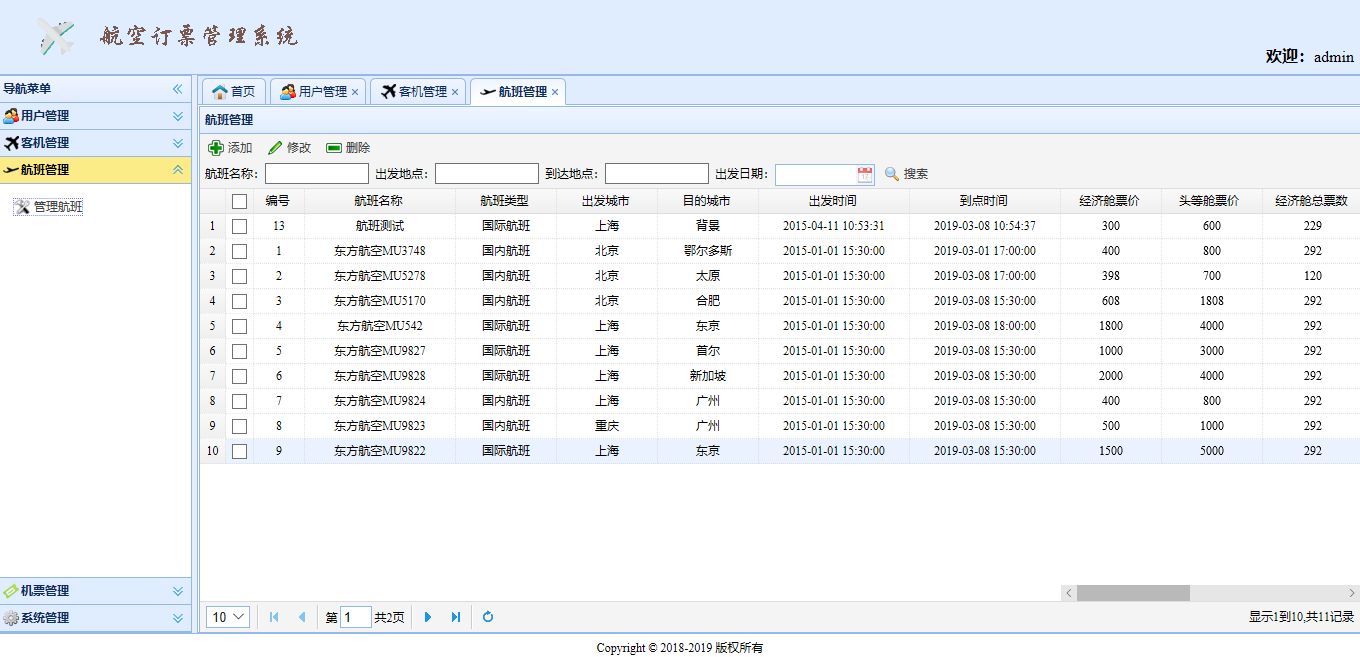
Task: Click the airplane logo in header
Action: pyautogui.click(x=57, y=37)
